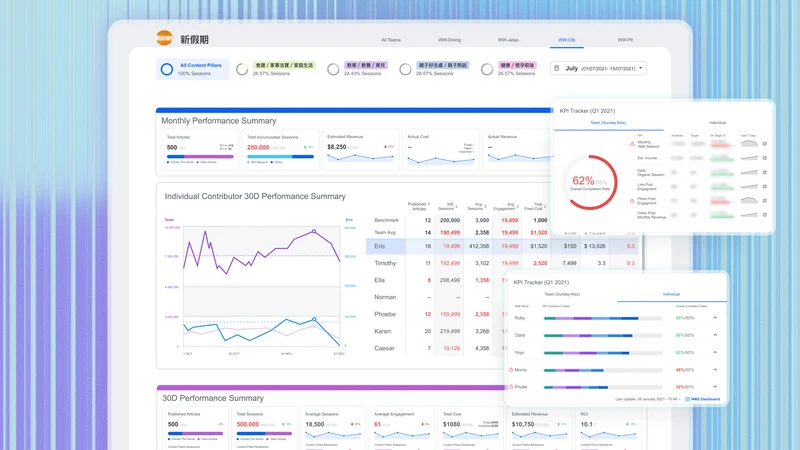Click the Team Avg row label

pyautogui.click(x=385, y=233)
